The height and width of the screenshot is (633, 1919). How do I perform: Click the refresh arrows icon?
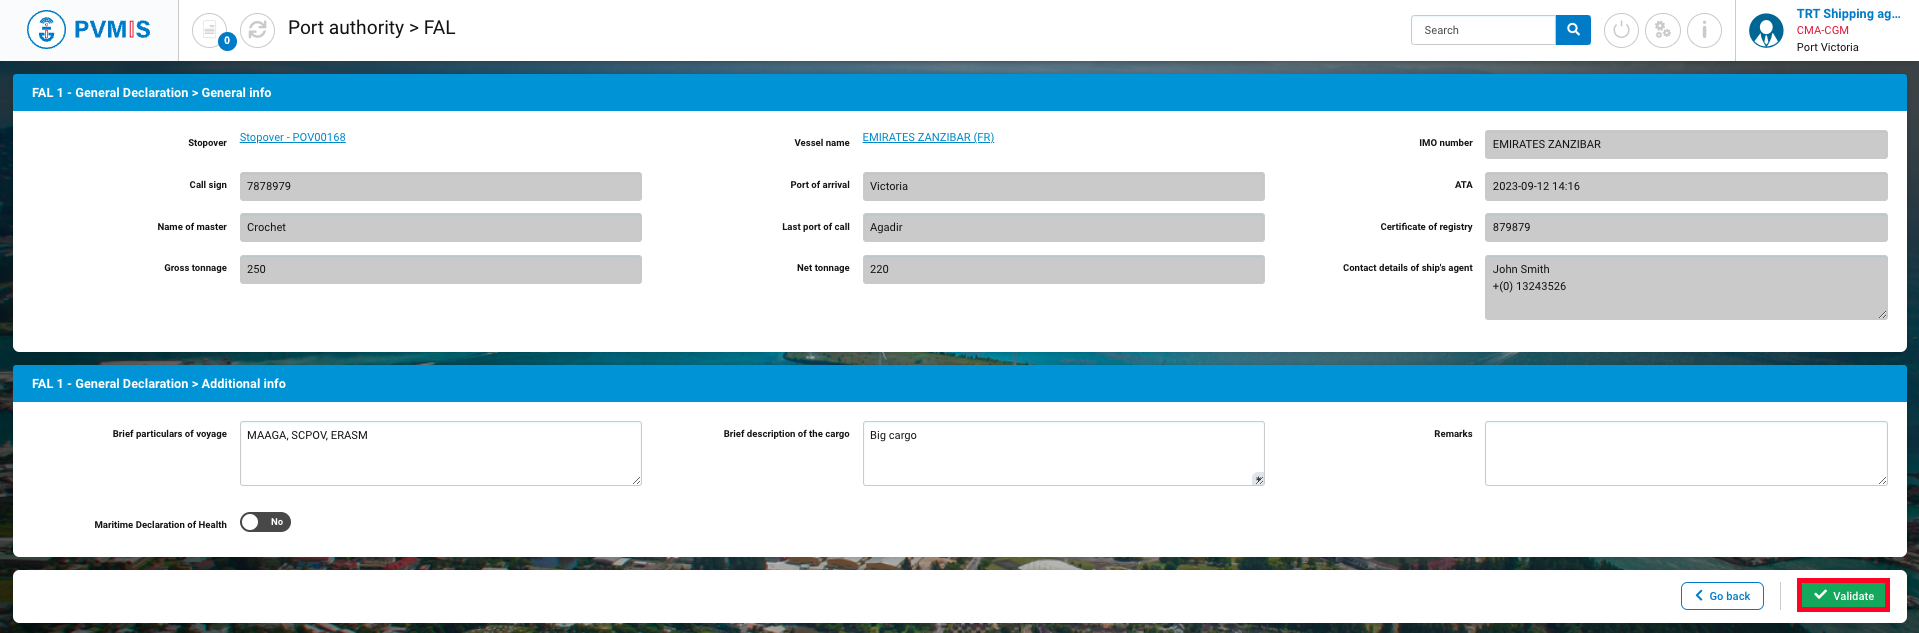258,30
